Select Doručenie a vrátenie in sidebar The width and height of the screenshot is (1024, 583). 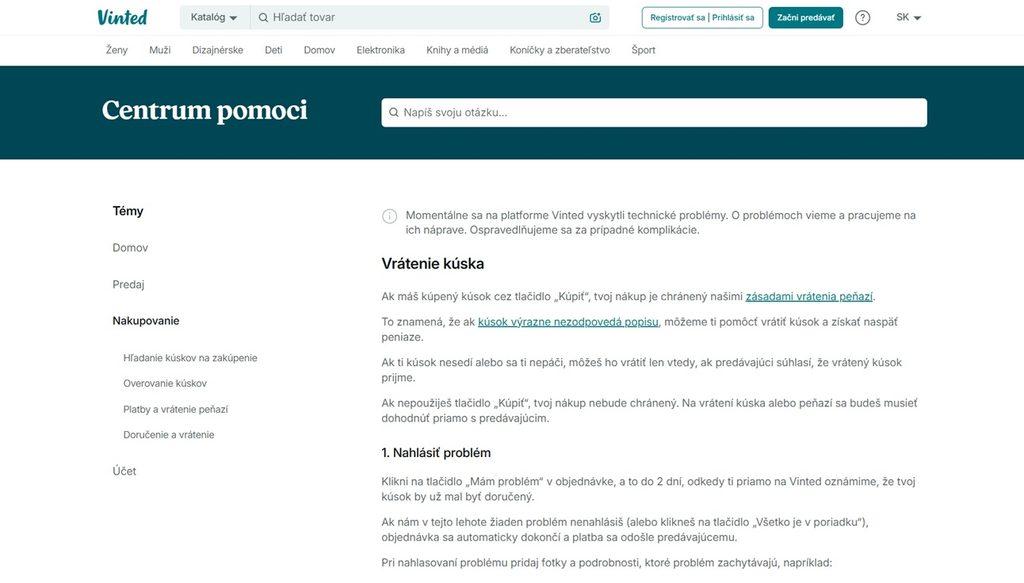click(168, 435)
